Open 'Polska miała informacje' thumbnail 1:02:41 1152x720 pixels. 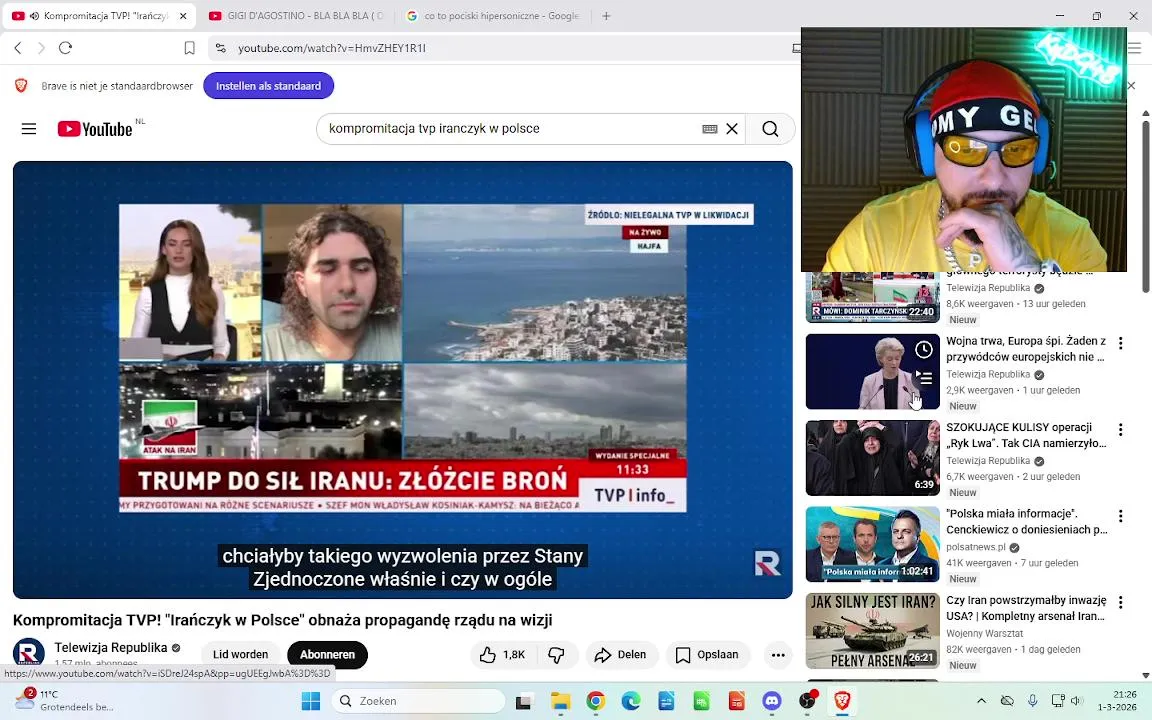point(873,544)
